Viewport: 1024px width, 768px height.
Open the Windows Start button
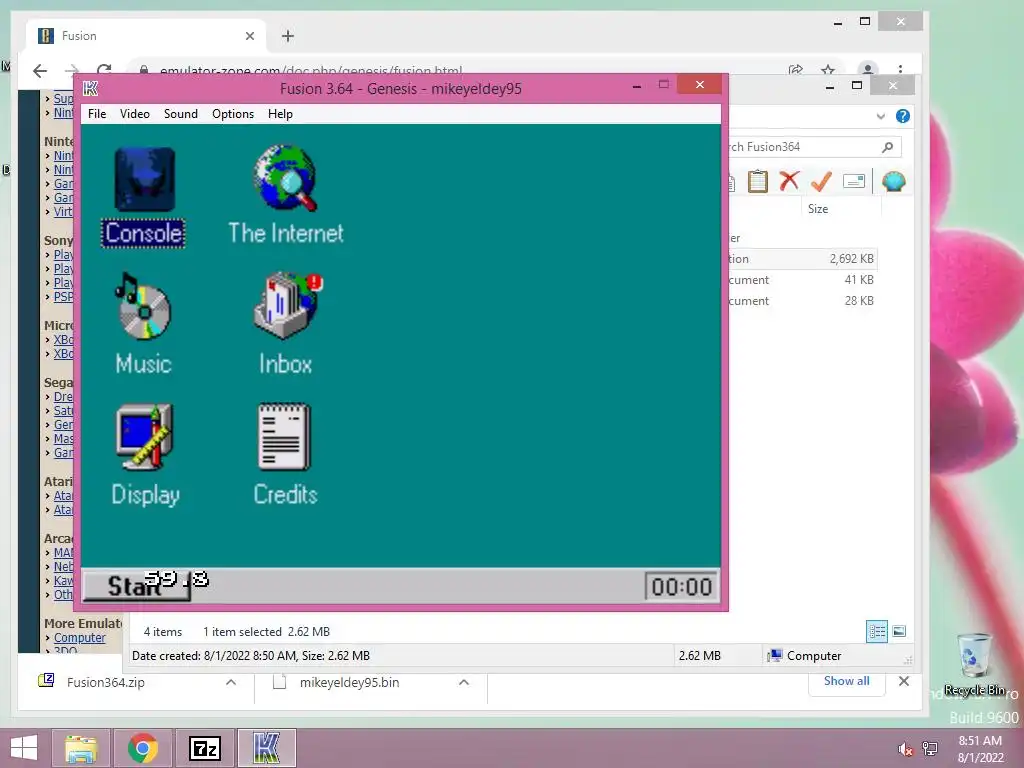click(24, 748)
